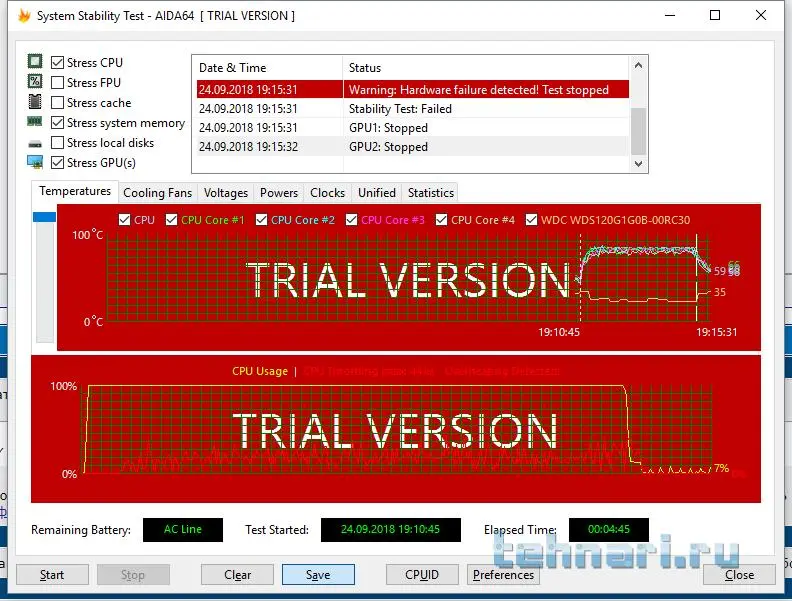This screenshot has width=792, height=601.
Task: Click the AC Line battery value
Action: 183,529
